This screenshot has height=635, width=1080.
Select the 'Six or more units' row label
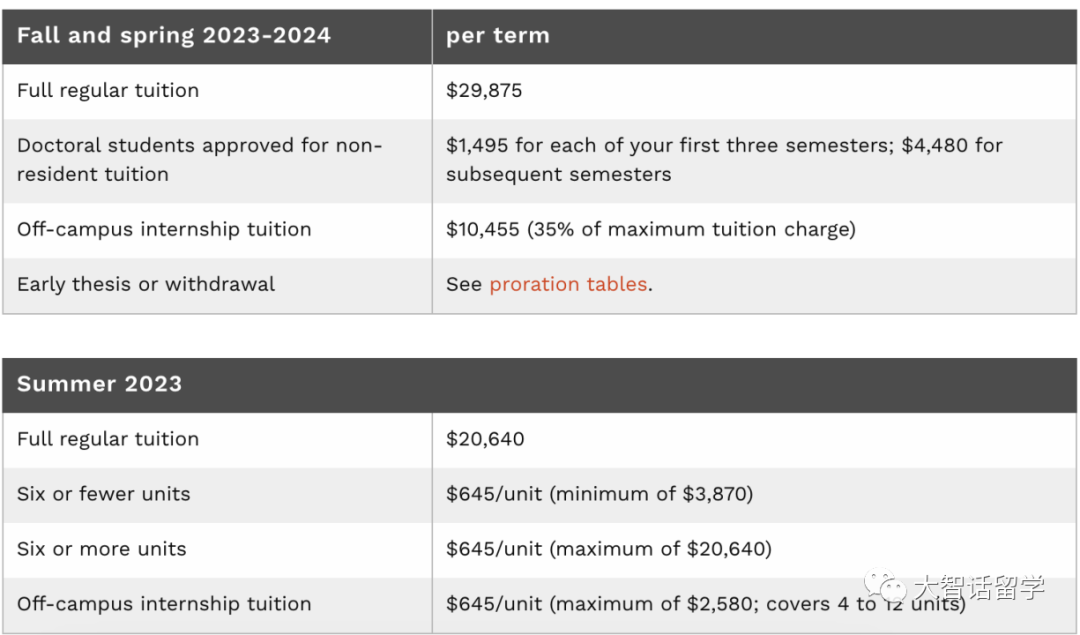point(101,550)
